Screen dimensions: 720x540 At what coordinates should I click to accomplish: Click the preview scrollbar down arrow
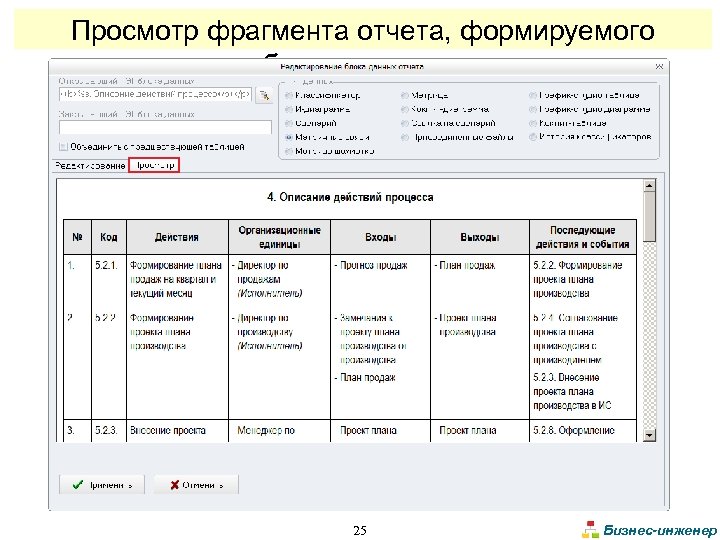tap(649, 435)
